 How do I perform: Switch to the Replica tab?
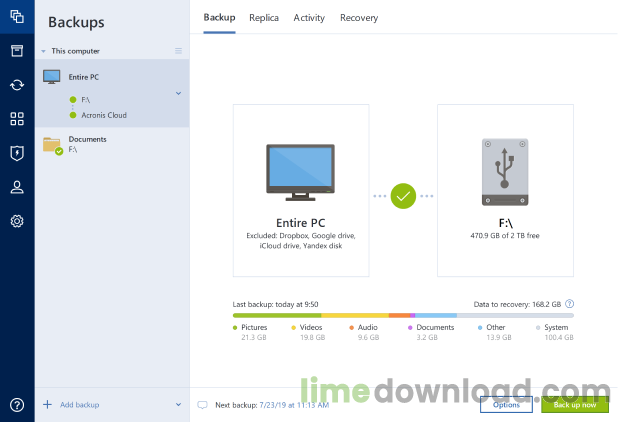(x=264, y=18)
